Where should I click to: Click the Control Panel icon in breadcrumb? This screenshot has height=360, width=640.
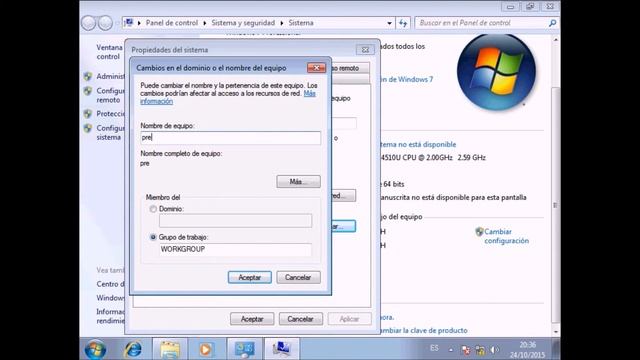129,22
